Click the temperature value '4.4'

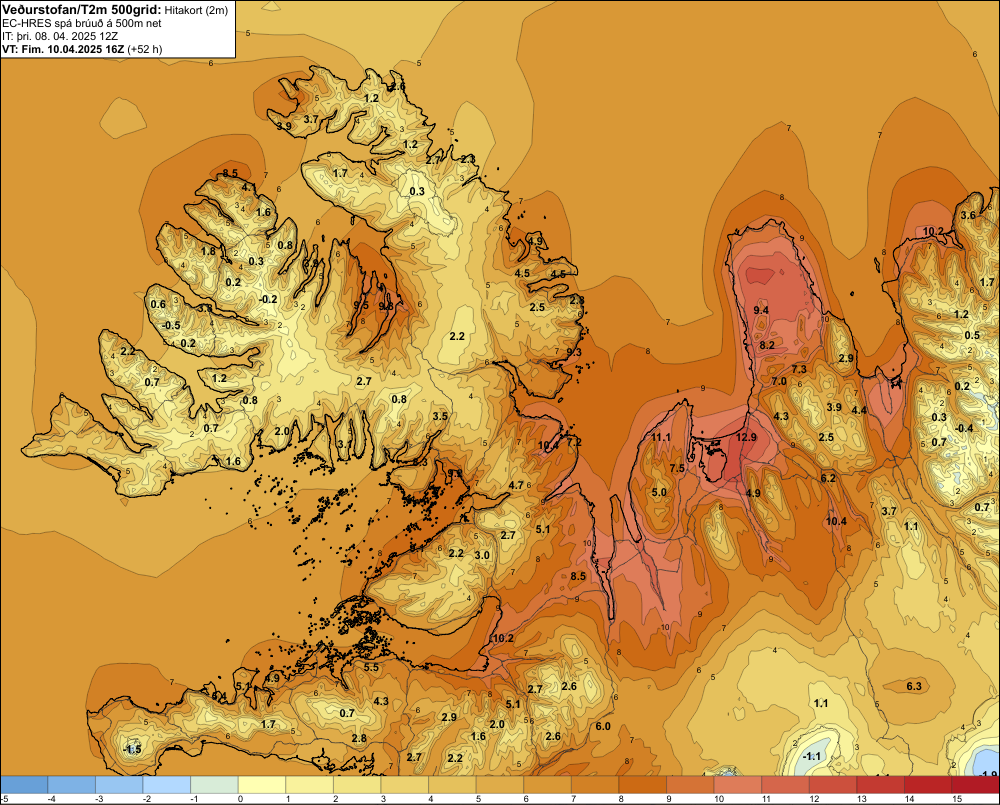click(859, 410)
